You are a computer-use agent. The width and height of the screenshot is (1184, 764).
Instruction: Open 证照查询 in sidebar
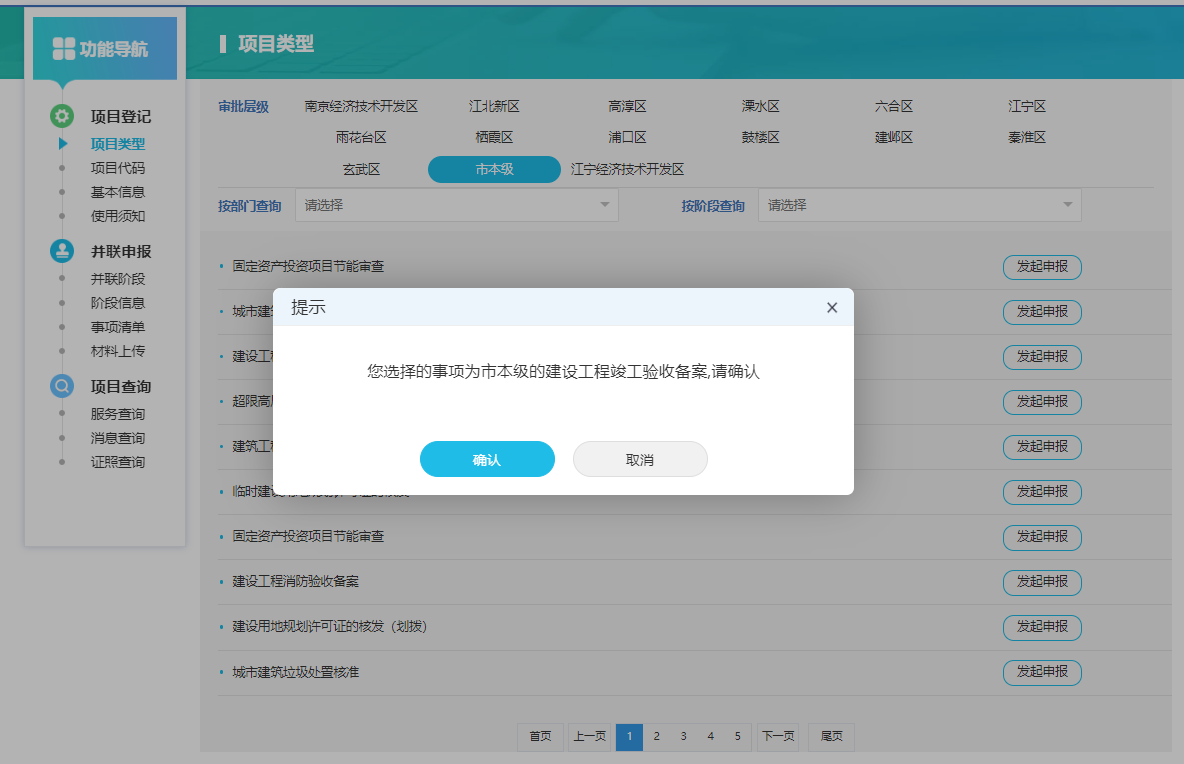[118, 462]
